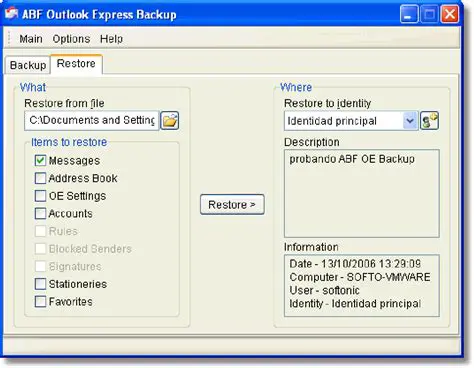Click inside the Description text box
Screen dimensions: 474x368
click(362, 194)
